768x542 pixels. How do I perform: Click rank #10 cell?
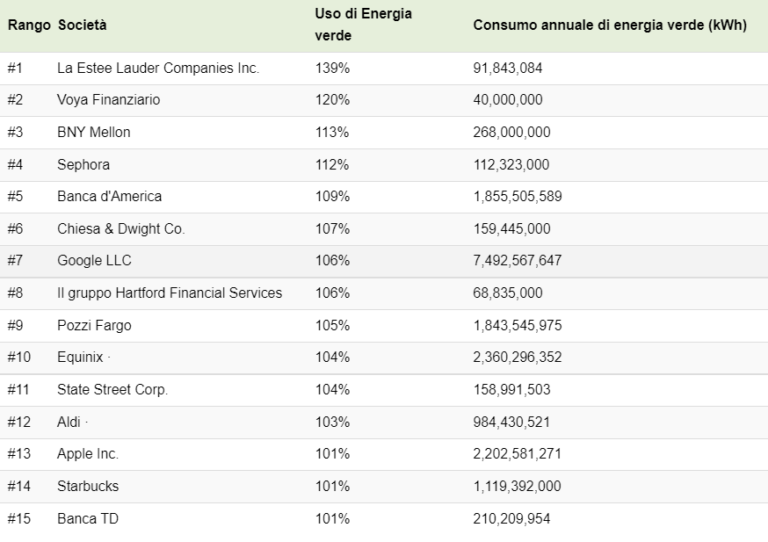[19, 357]
